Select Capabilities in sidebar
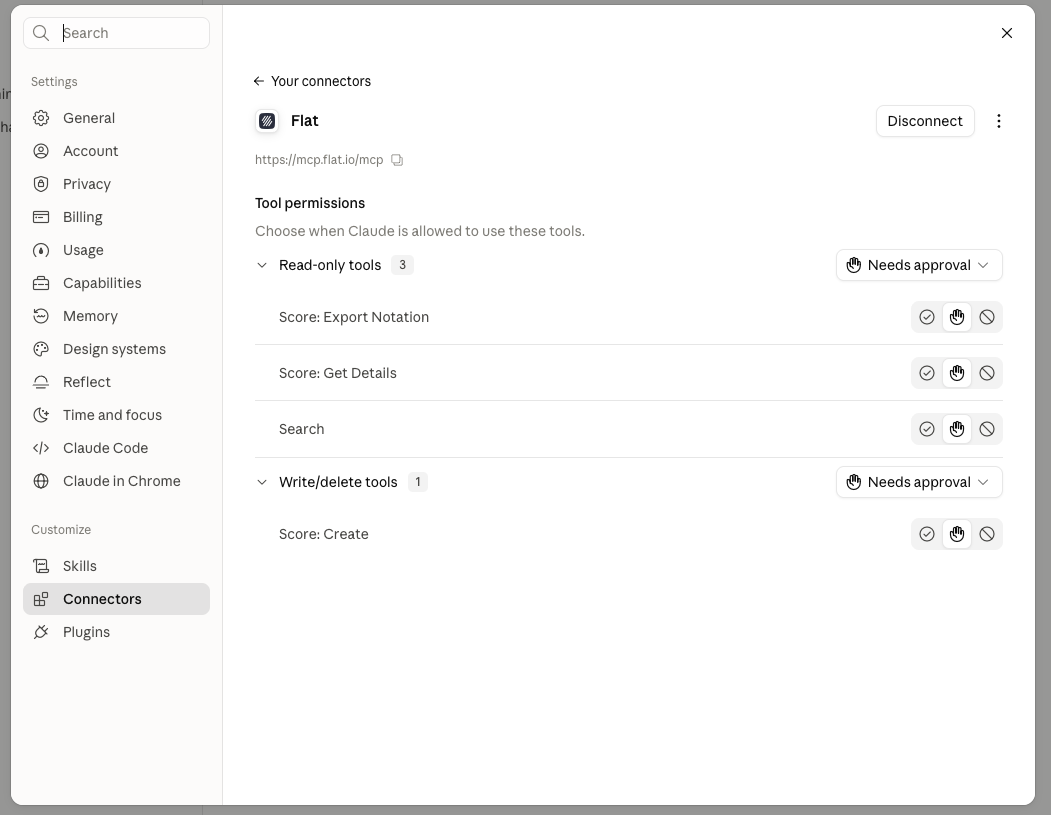1051x815 pixels. coord(117,283)
